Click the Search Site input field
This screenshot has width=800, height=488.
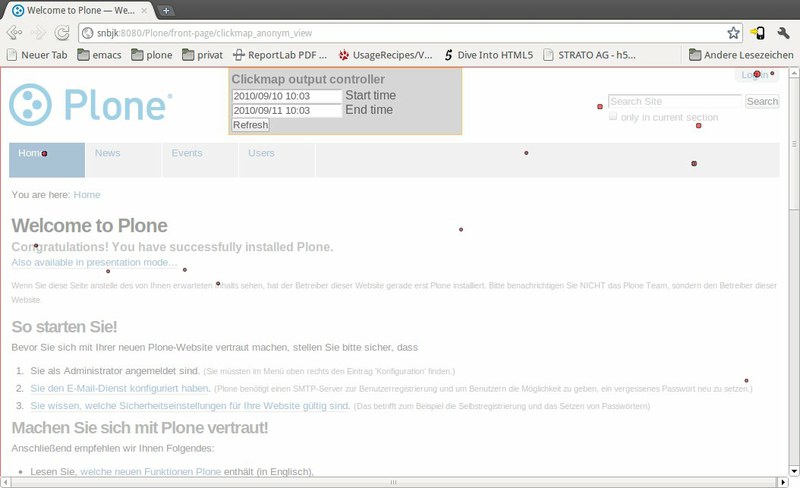[674, 101]
